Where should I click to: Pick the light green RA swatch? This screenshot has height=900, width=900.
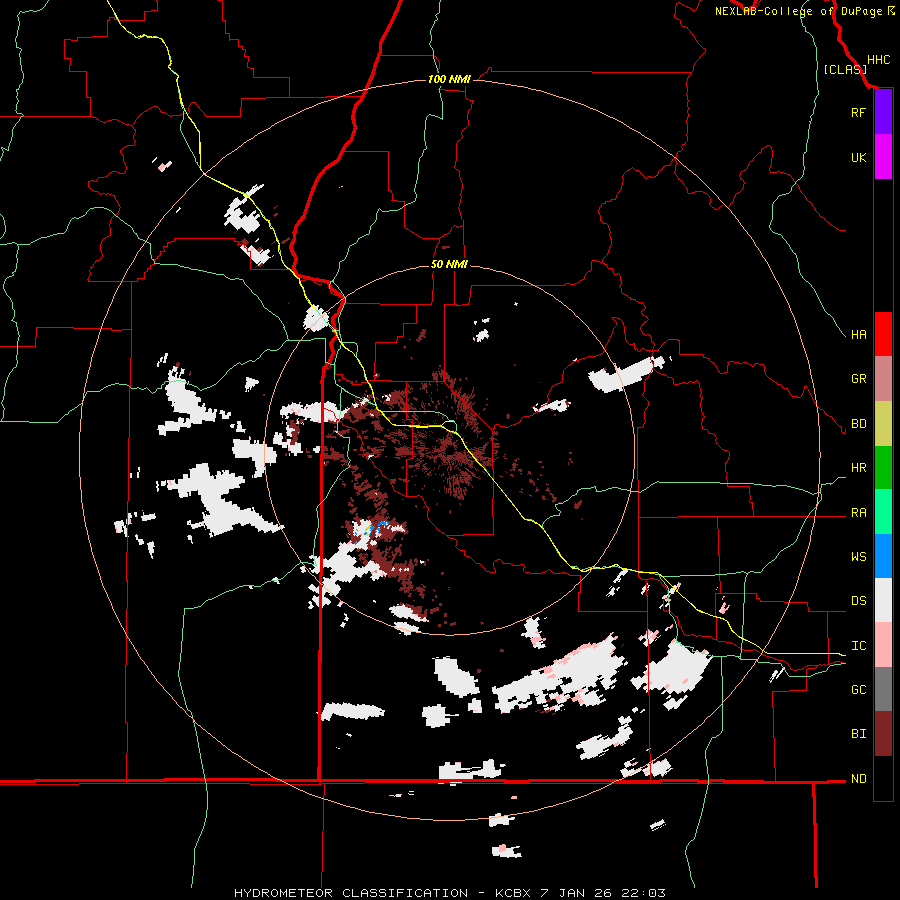point(883,512)
